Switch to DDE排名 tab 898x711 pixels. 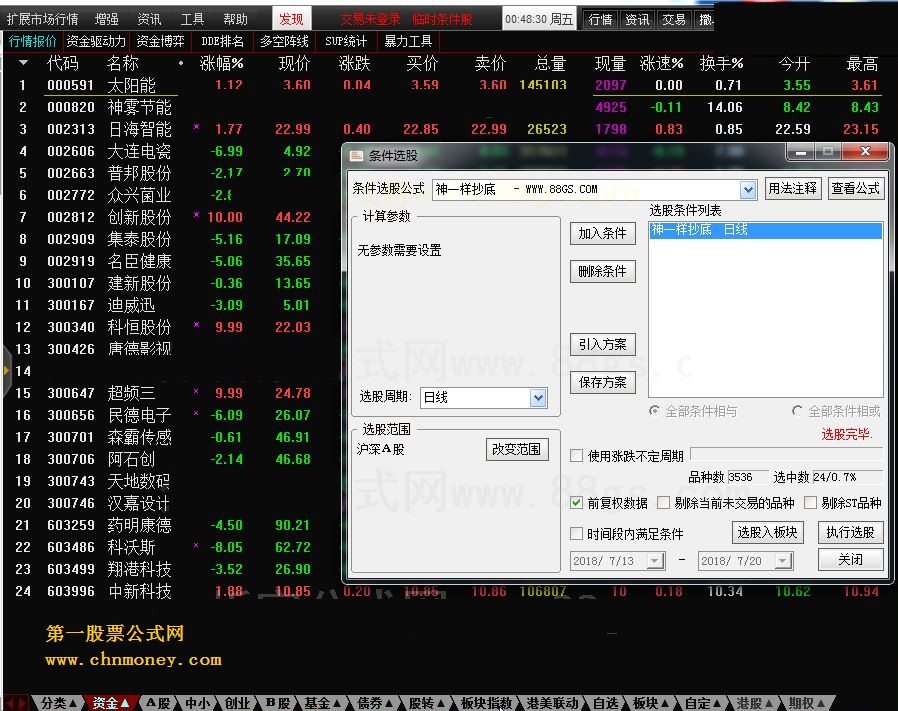(x=222, y=41)
